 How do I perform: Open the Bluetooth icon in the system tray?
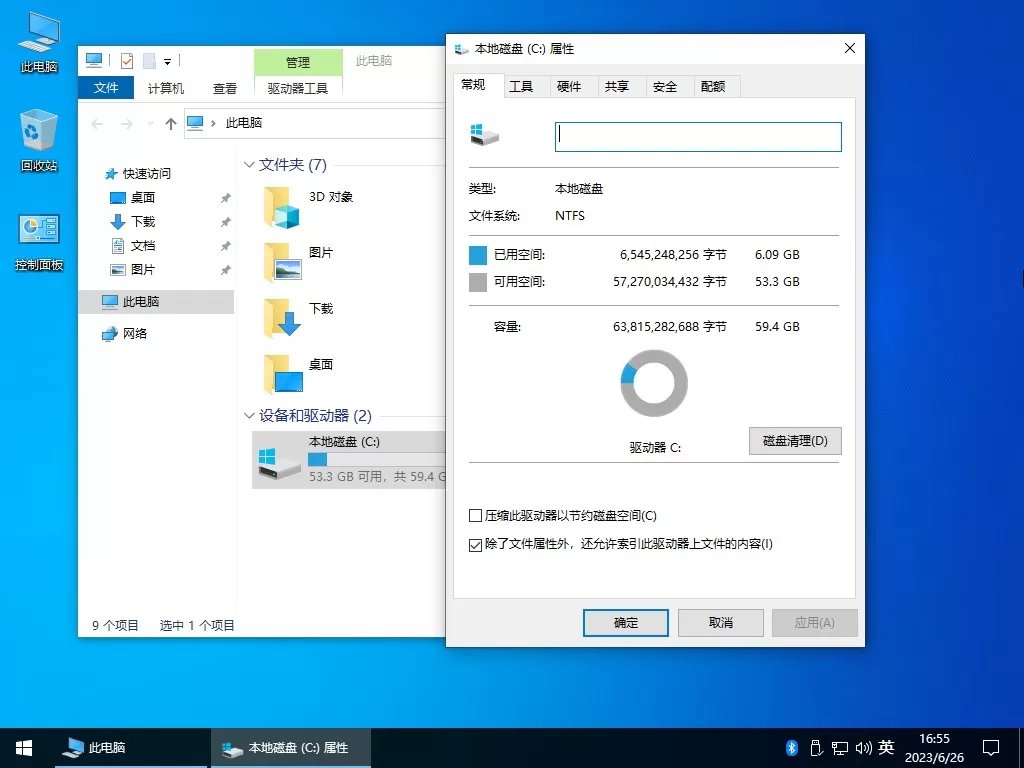point(790,747)
